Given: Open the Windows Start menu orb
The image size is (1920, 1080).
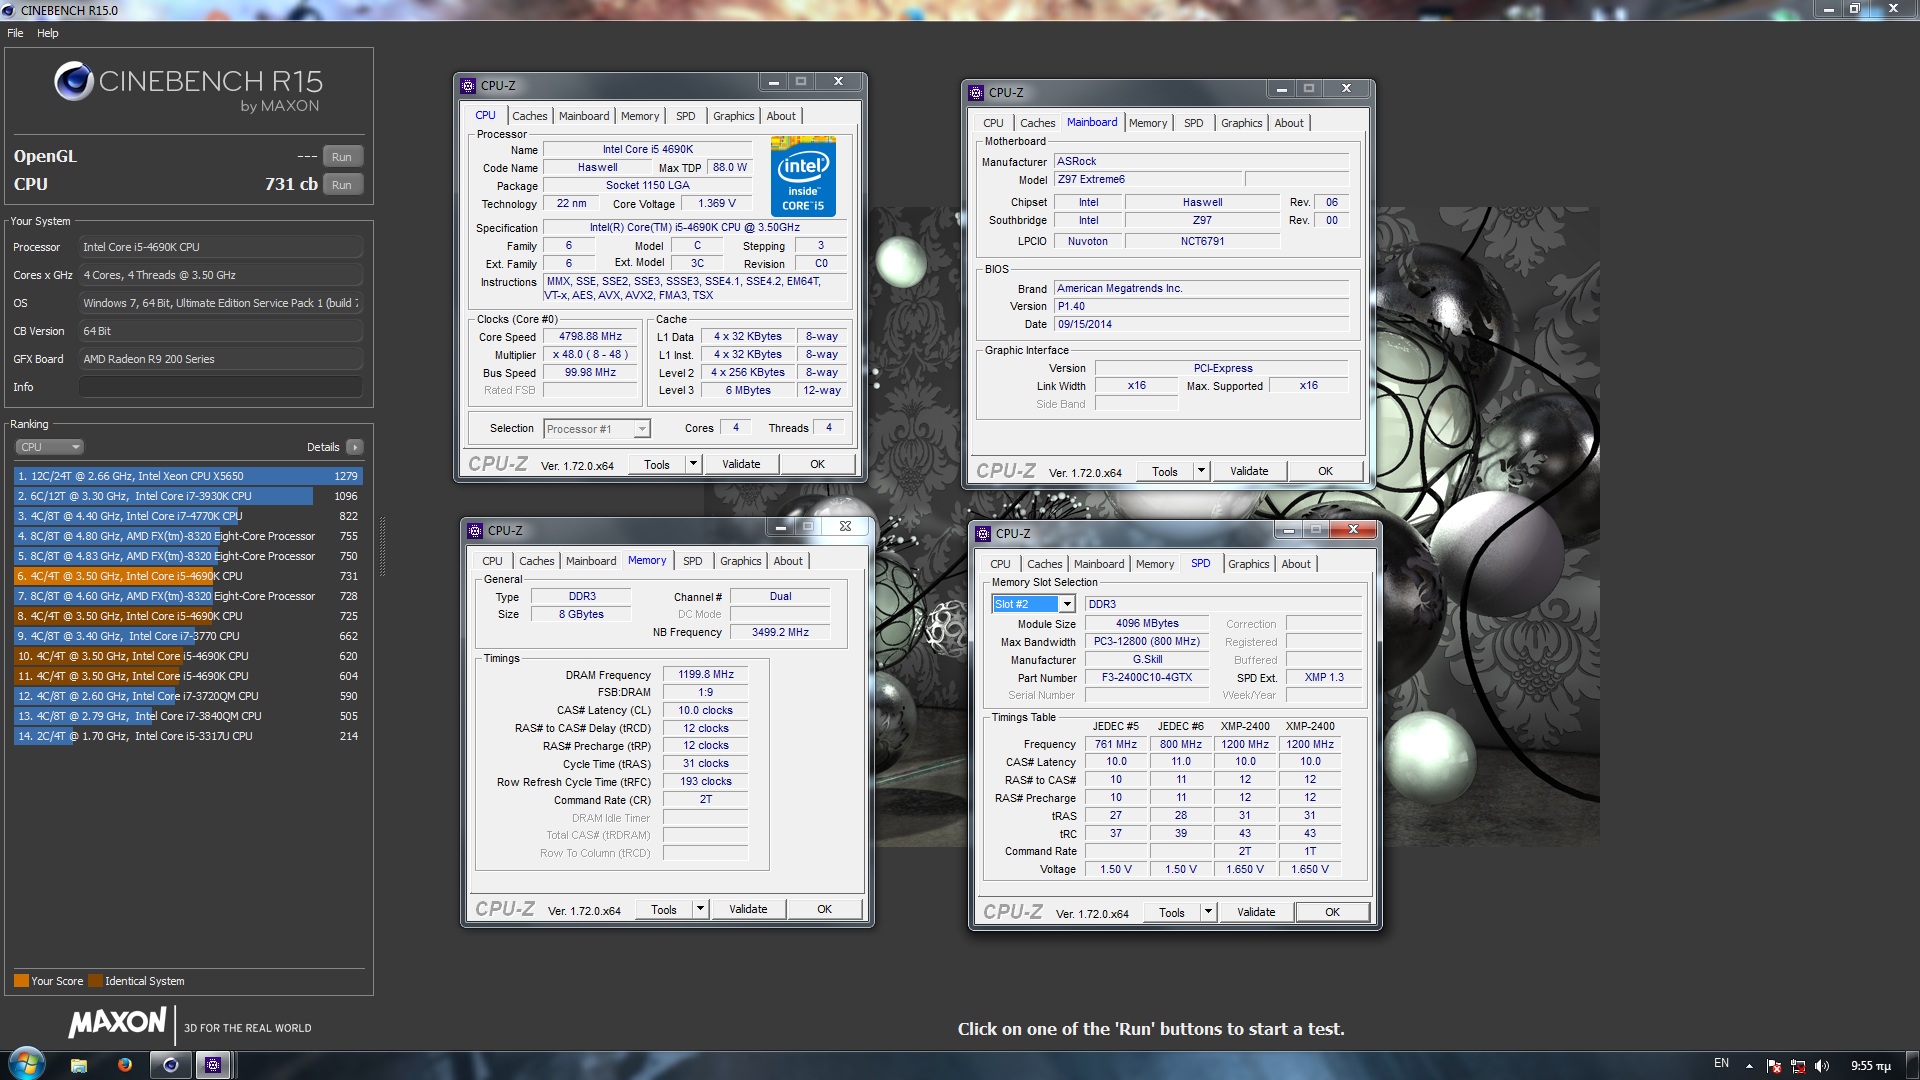Looking at the screenshot, I should [27, 1064].
